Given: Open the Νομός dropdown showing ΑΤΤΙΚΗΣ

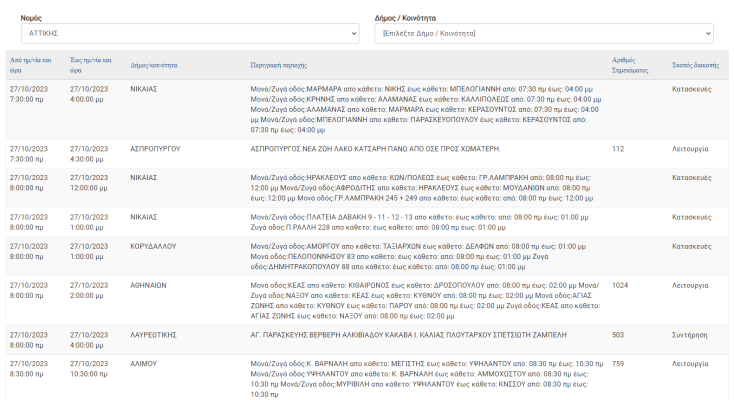Looking at the screenshot, I should (188, 34).
